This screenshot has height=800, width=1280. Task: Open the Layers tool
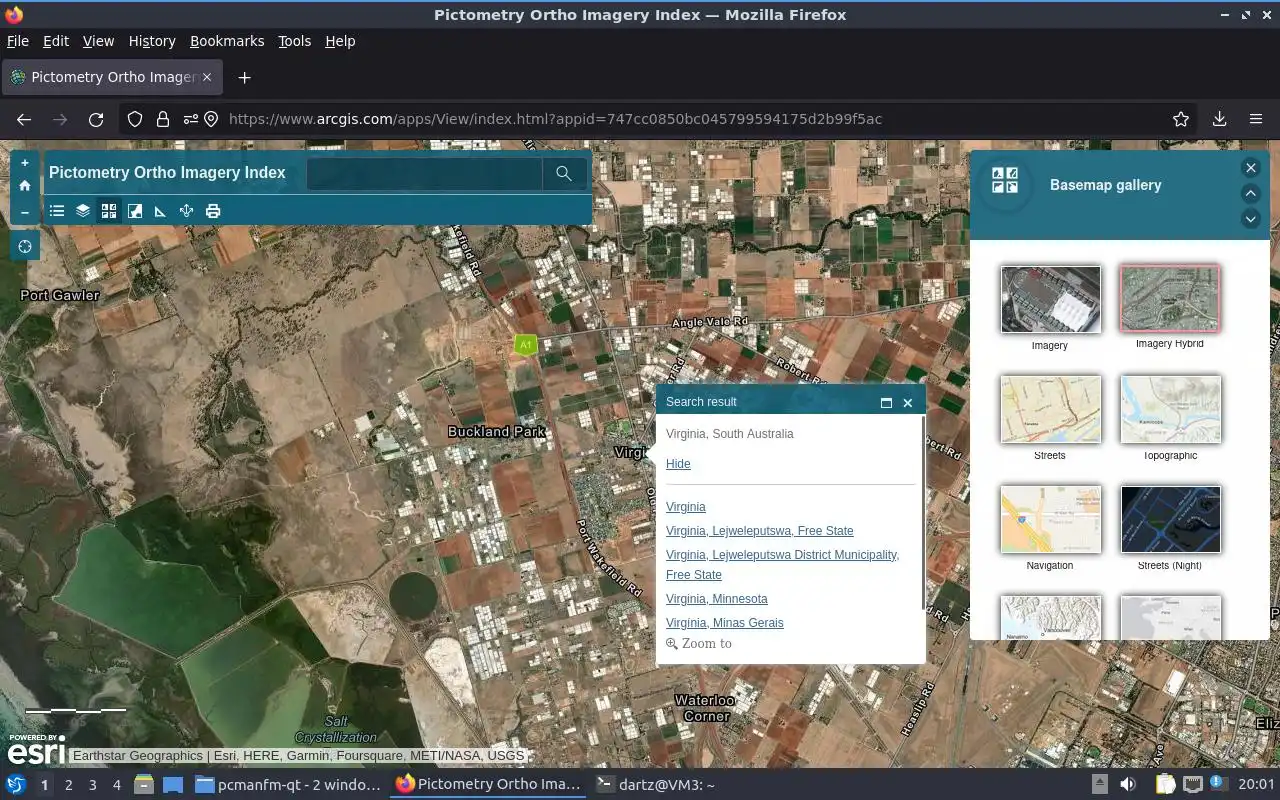tap(83, 211)
